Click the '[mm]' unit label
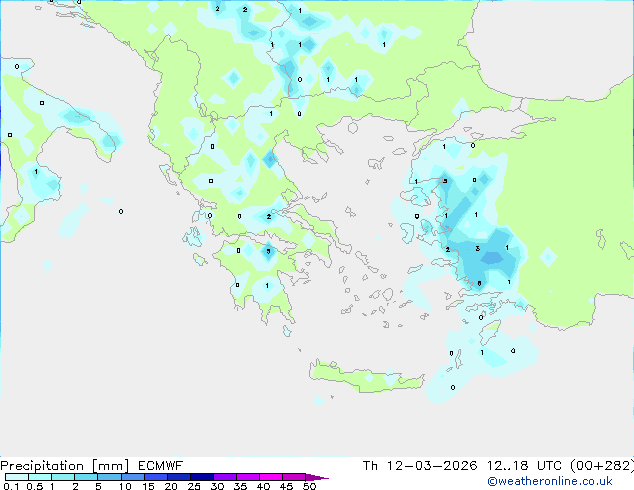The height and width of the screenshot is (490, 634). pyautogui.click(x=110, y=466)
